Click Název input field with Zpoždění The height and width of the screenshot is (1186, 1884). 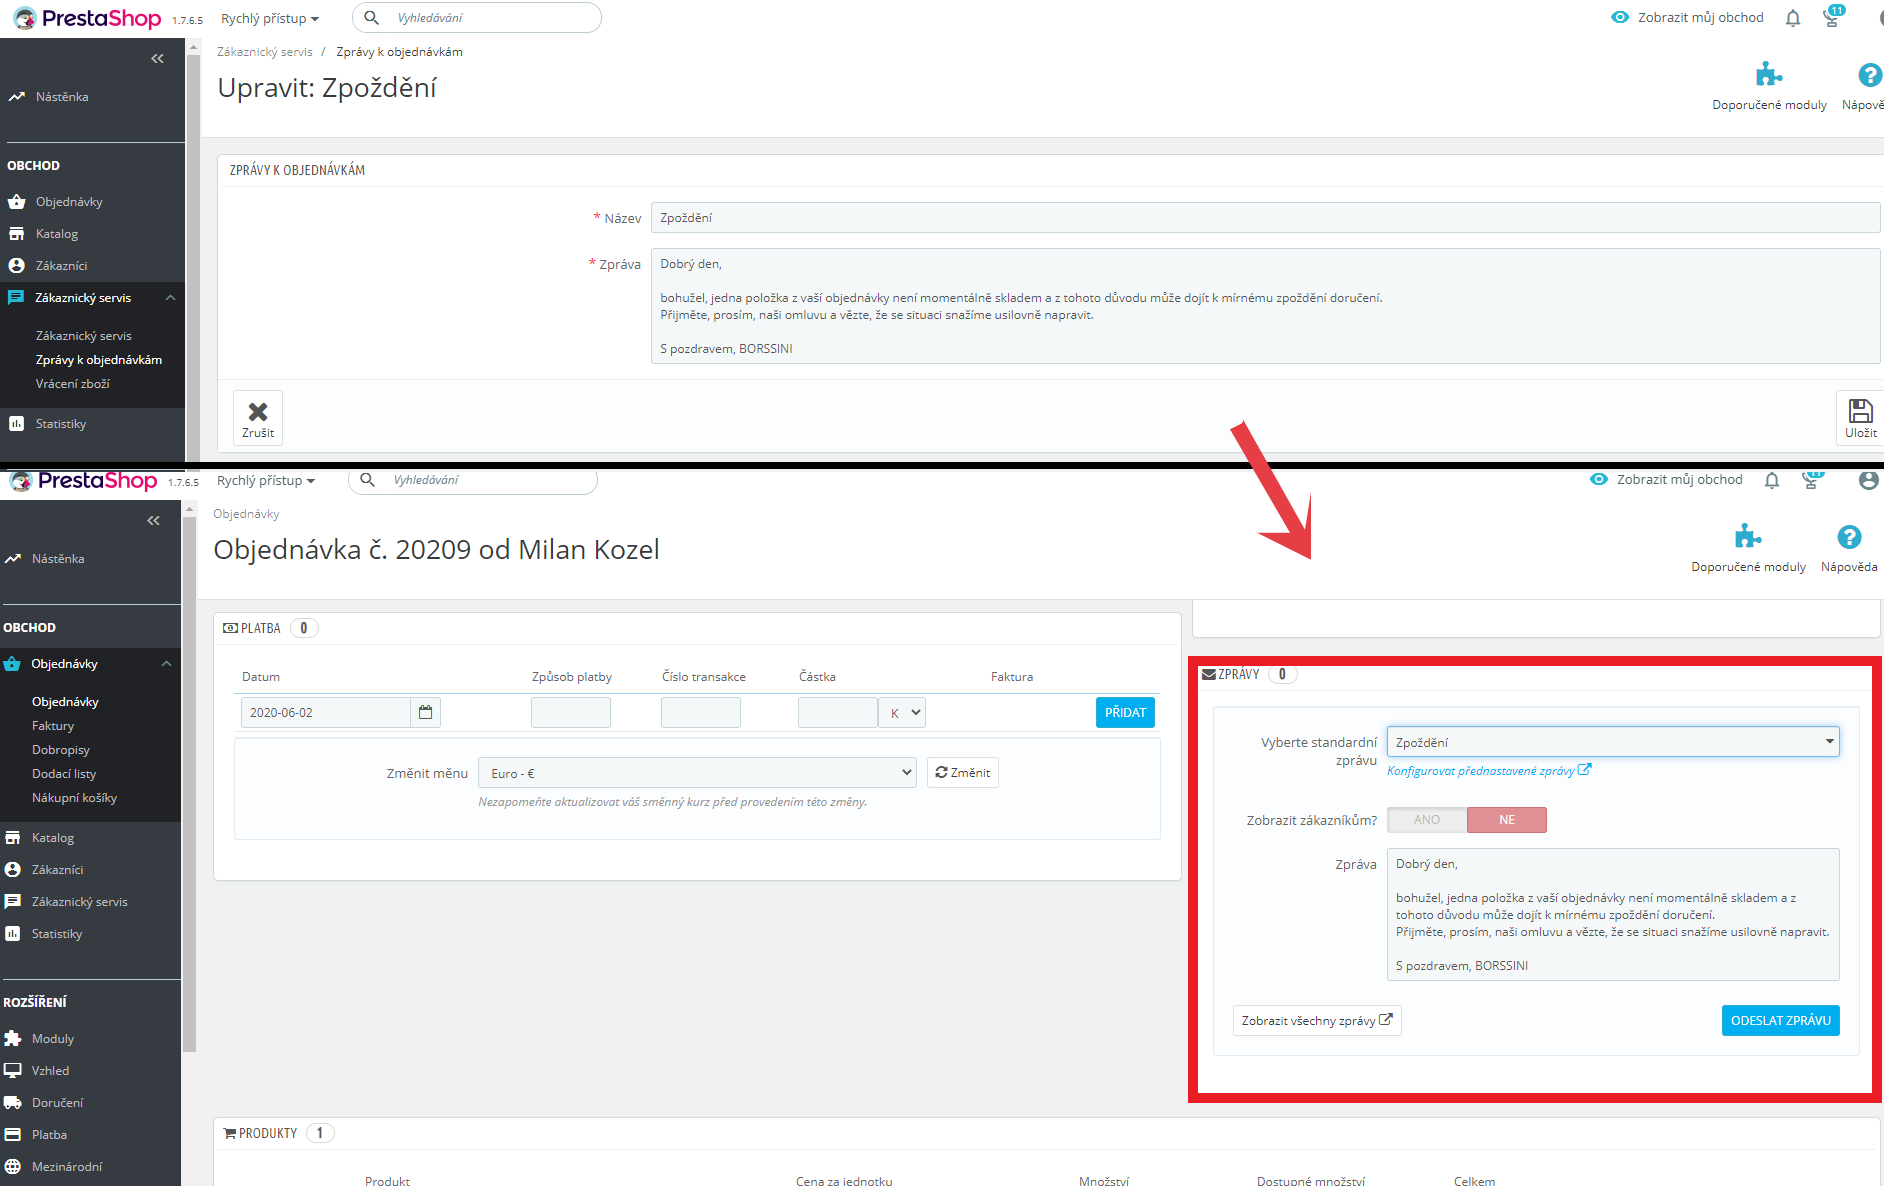(1266, 218)
